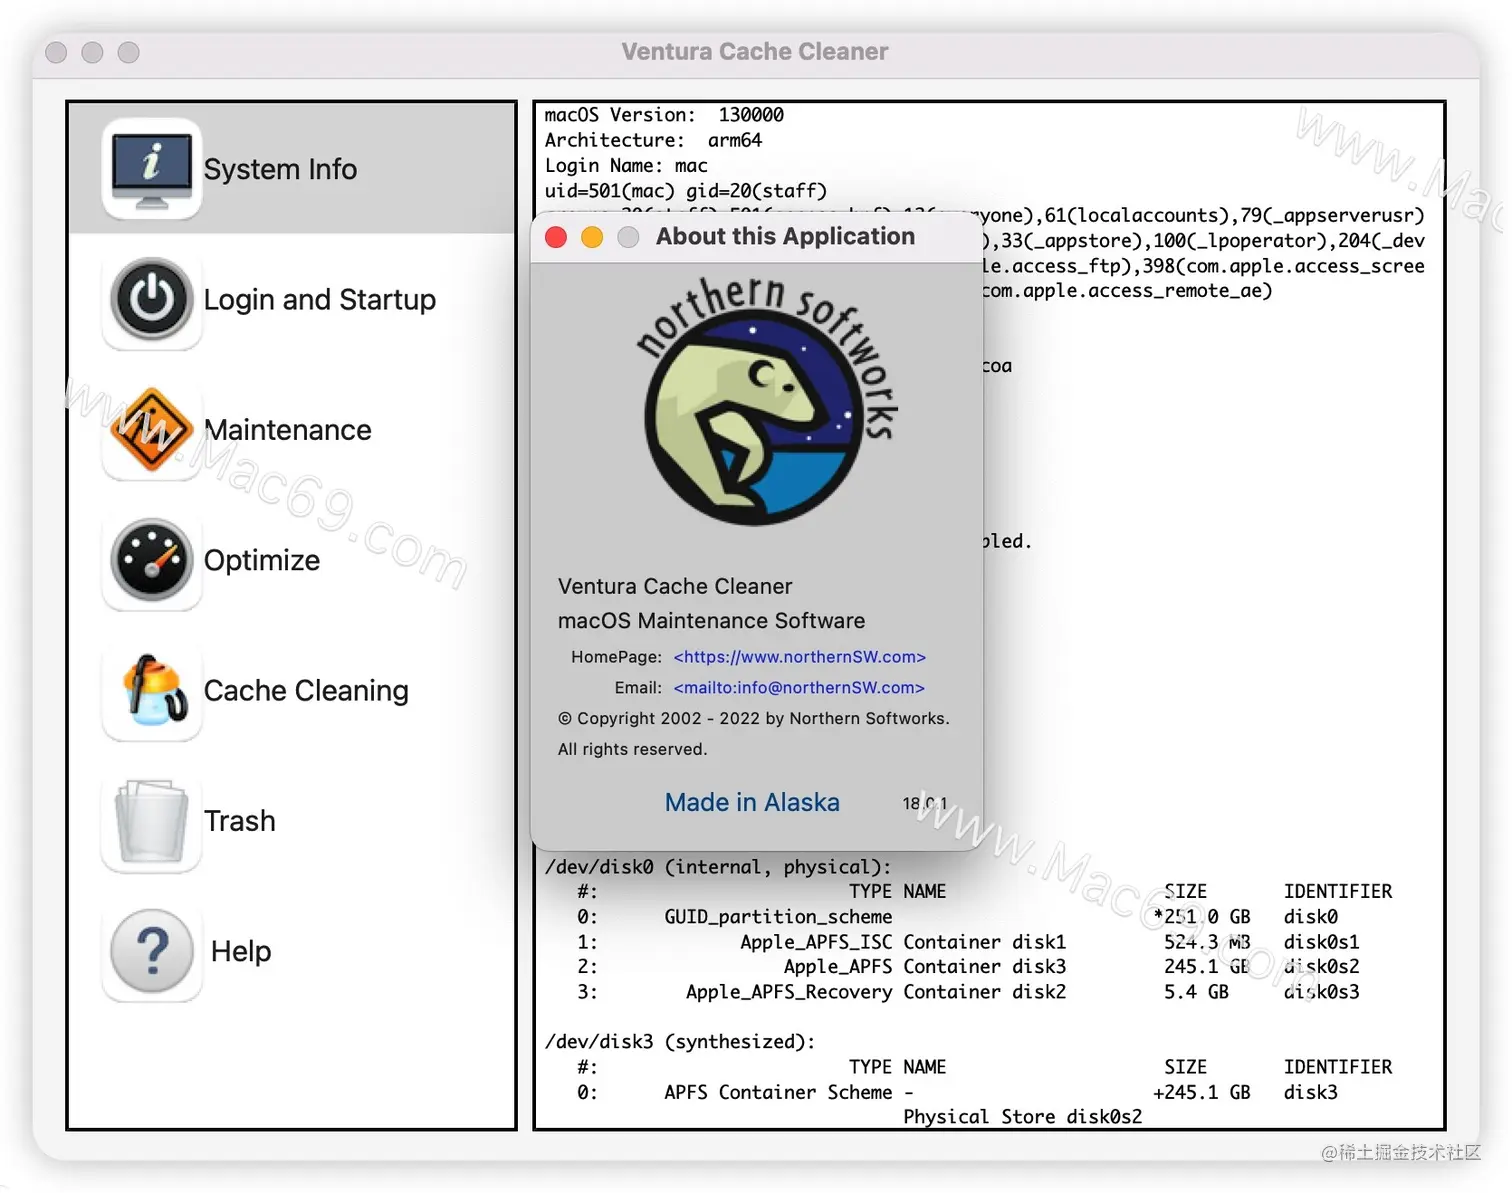Viewport: 1512px width, 1193px height.
Task: Click the All rights reserved text
Action: click(x=632, y=749)
